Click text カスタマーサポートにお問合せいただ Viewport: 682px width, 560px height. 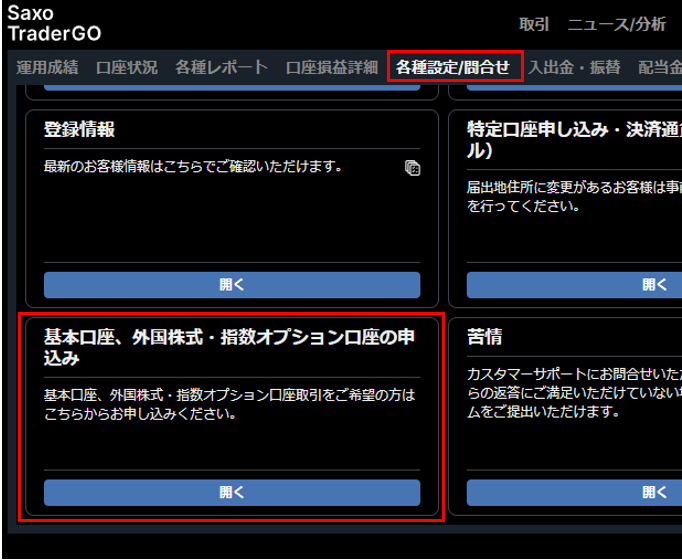(x=574, y=374)
